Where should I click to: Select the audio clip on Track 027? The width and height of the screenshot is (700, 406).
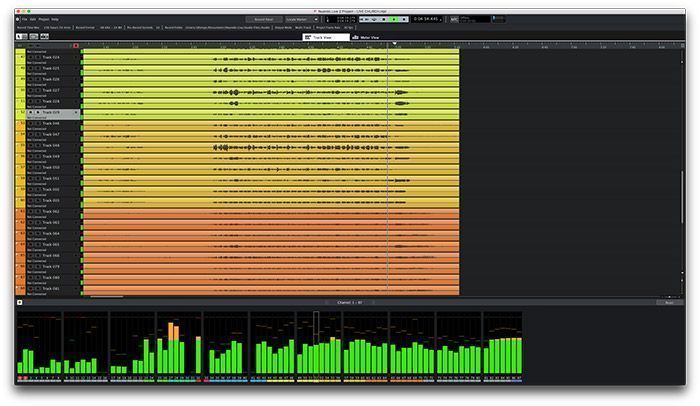click(x=271, y=92)
